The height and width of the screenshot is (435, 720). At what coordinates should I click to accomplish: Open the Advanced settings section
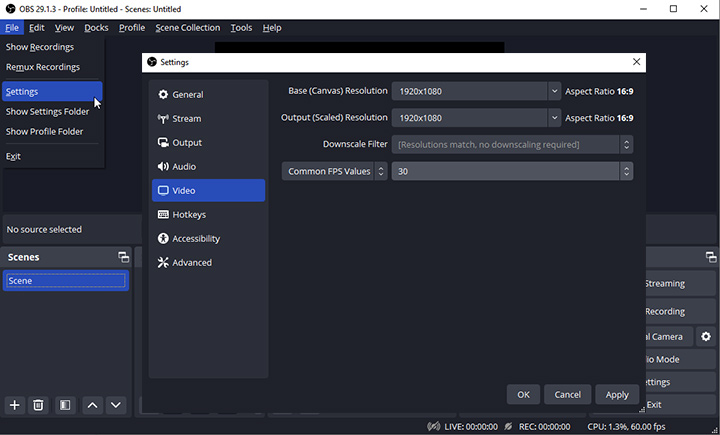[x=208, y=262]
